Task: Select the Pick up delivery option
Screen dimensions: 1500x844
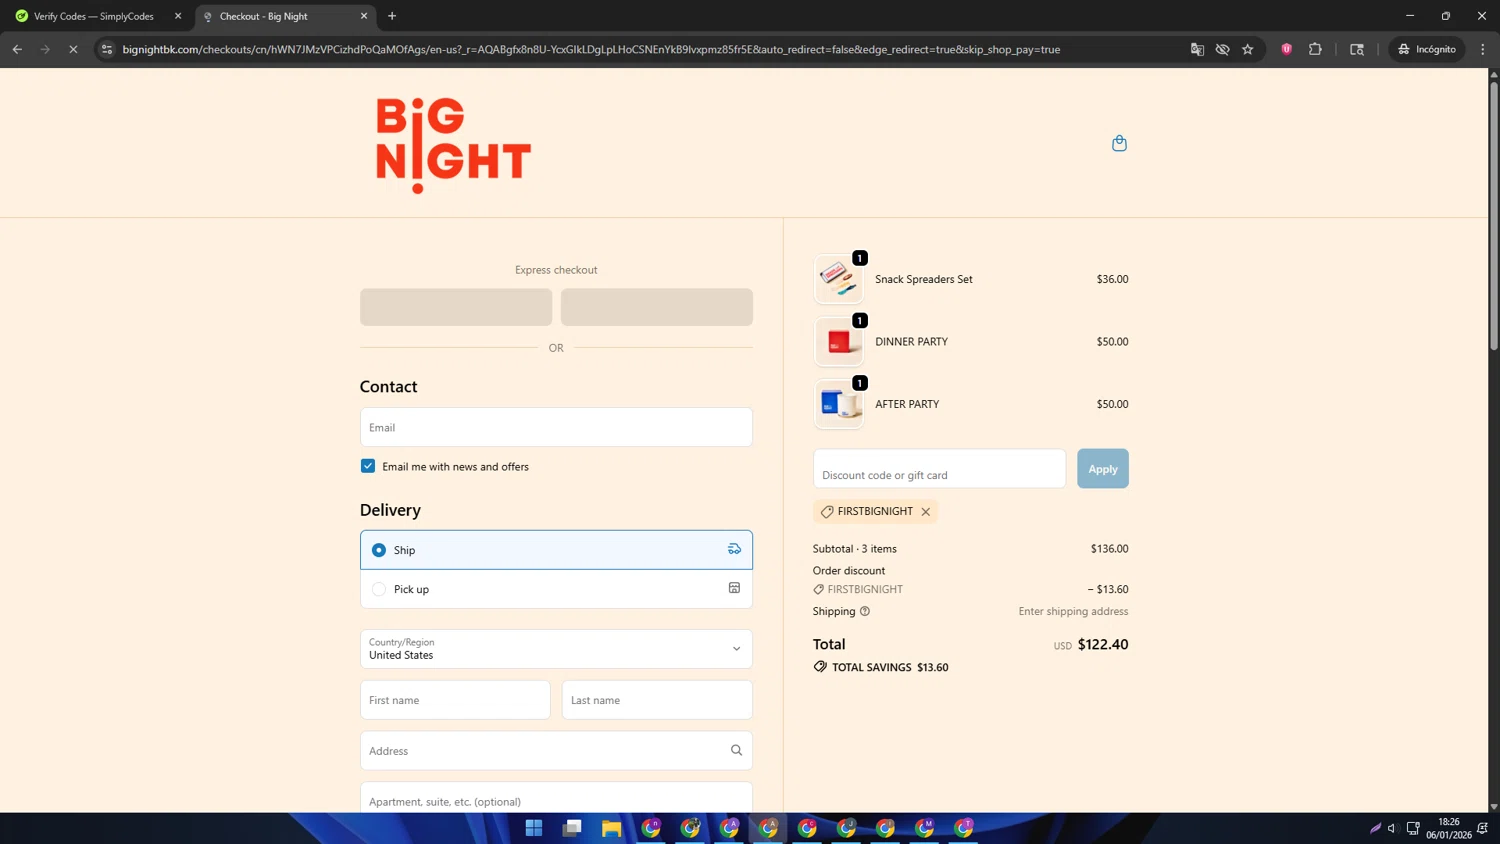Action: point(556,589)
